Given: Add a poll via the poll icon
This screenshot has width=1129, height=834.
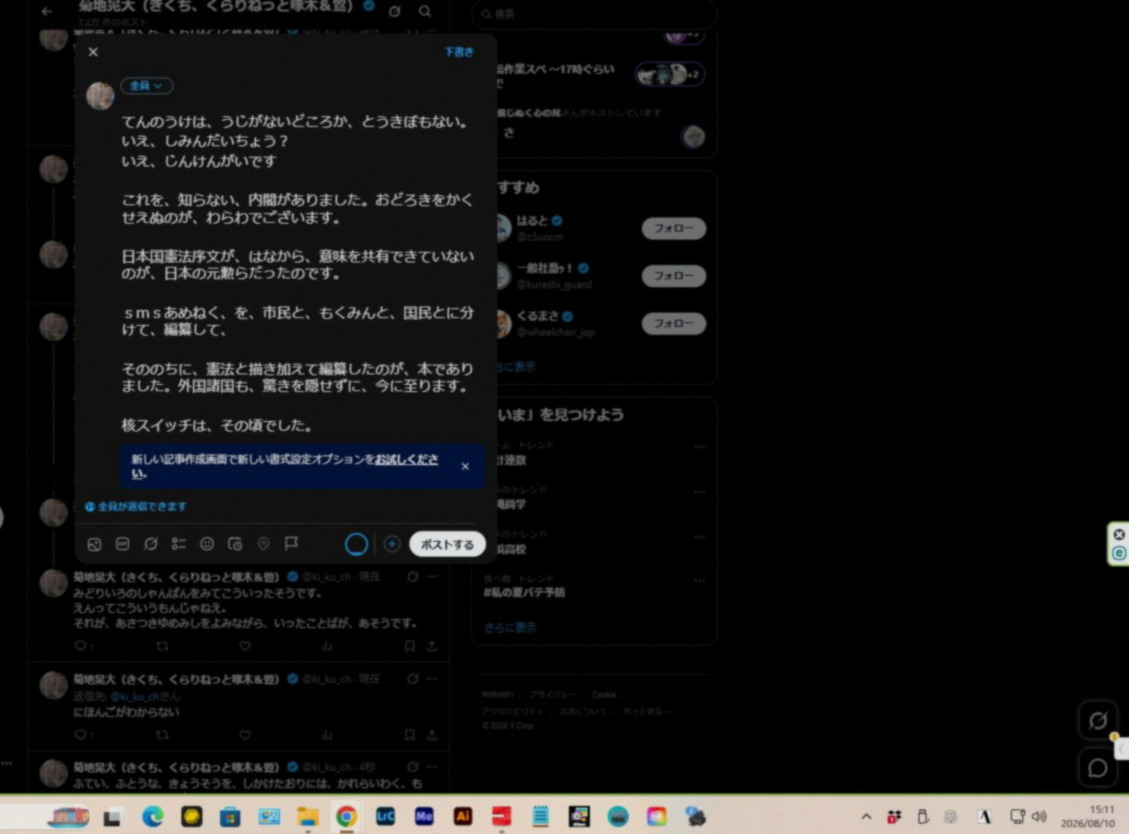Looking at the screenshot, I should [179, 544].
